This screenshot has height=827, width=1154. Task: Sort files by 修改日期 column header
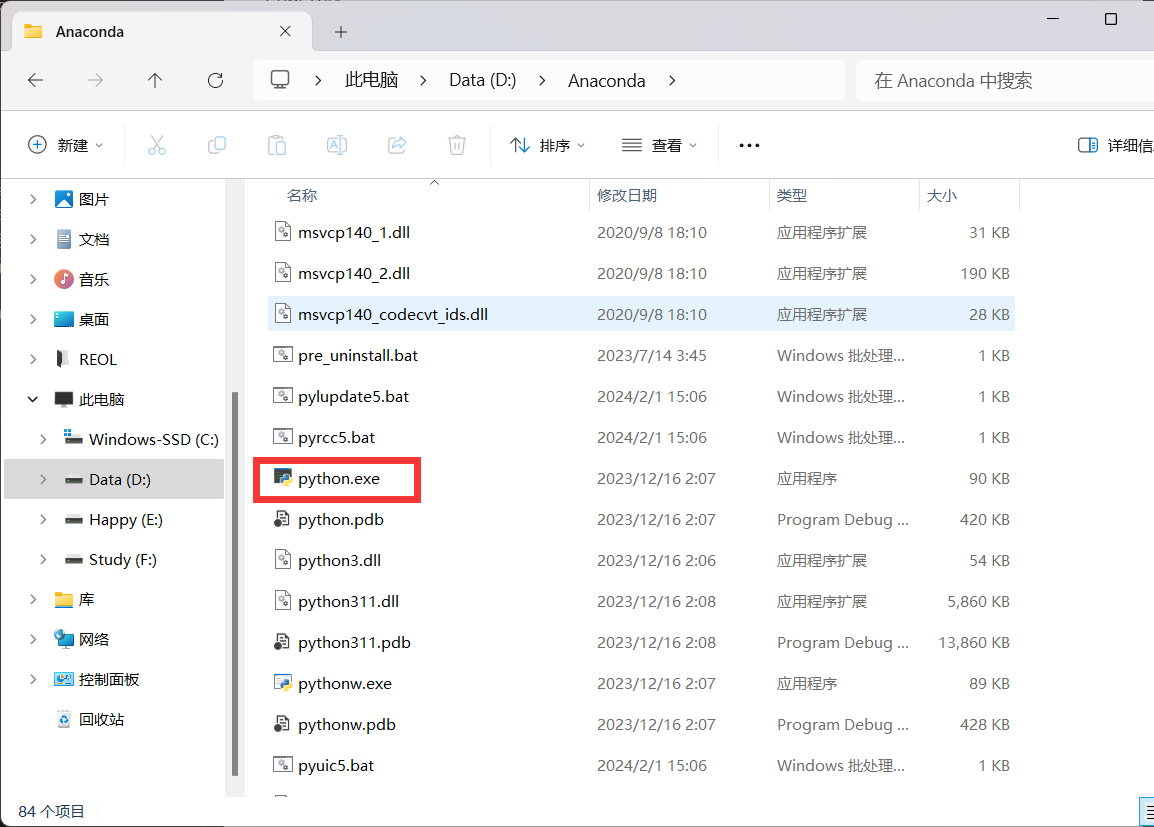pos(627,196)
